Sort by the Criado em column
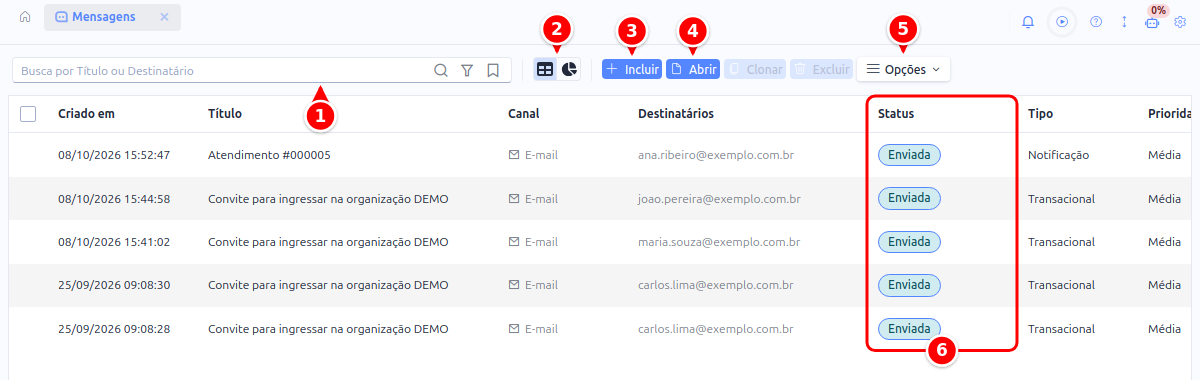Screen dimensions: 1200x380 tap(86, 114)
